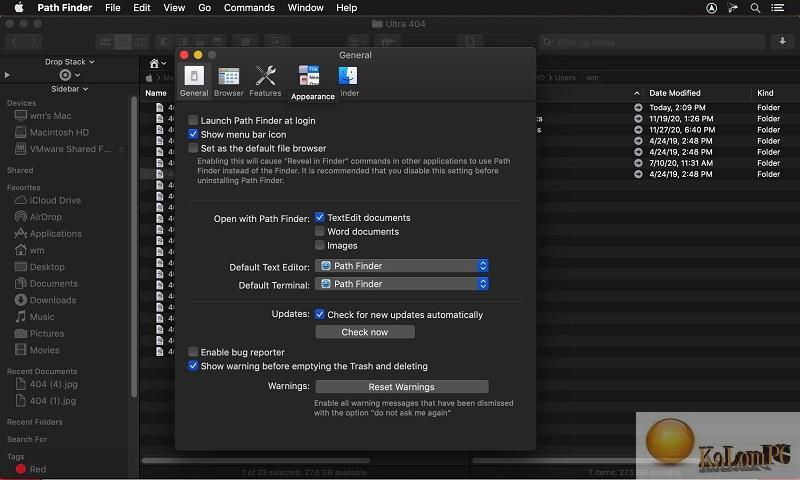Select Macintosh HD in sidebar
This screenshot has width=800, height=480.
[x=52, y=132]
